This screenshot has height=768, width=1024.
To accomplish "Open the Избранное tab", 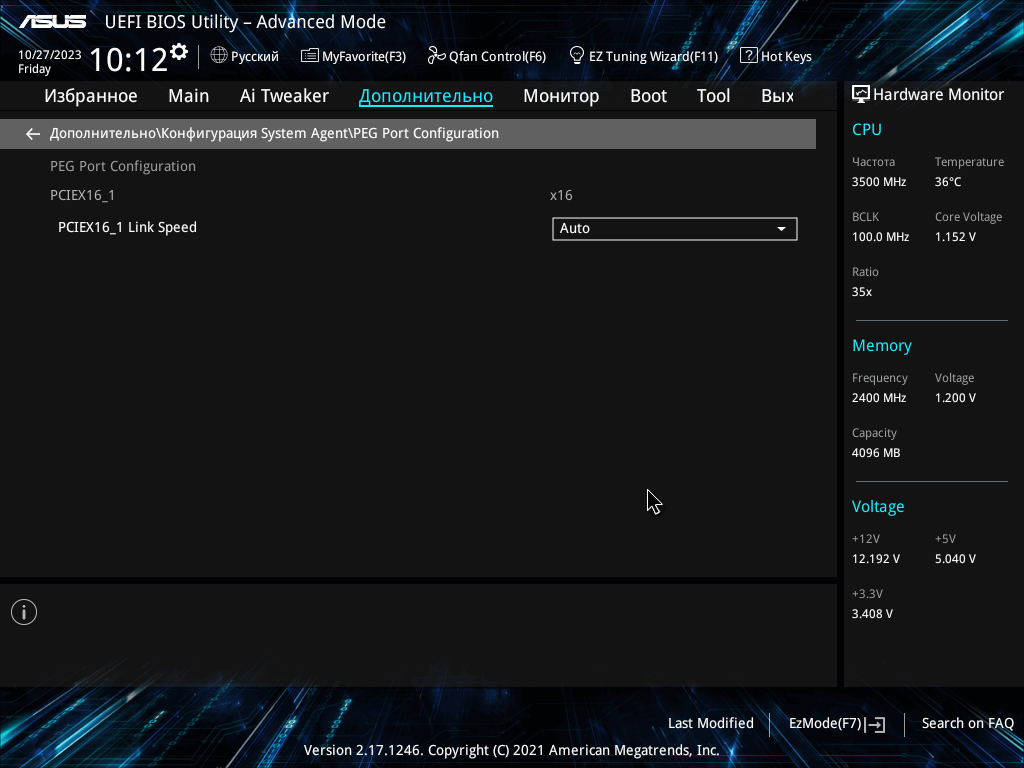I will [91, 96].
